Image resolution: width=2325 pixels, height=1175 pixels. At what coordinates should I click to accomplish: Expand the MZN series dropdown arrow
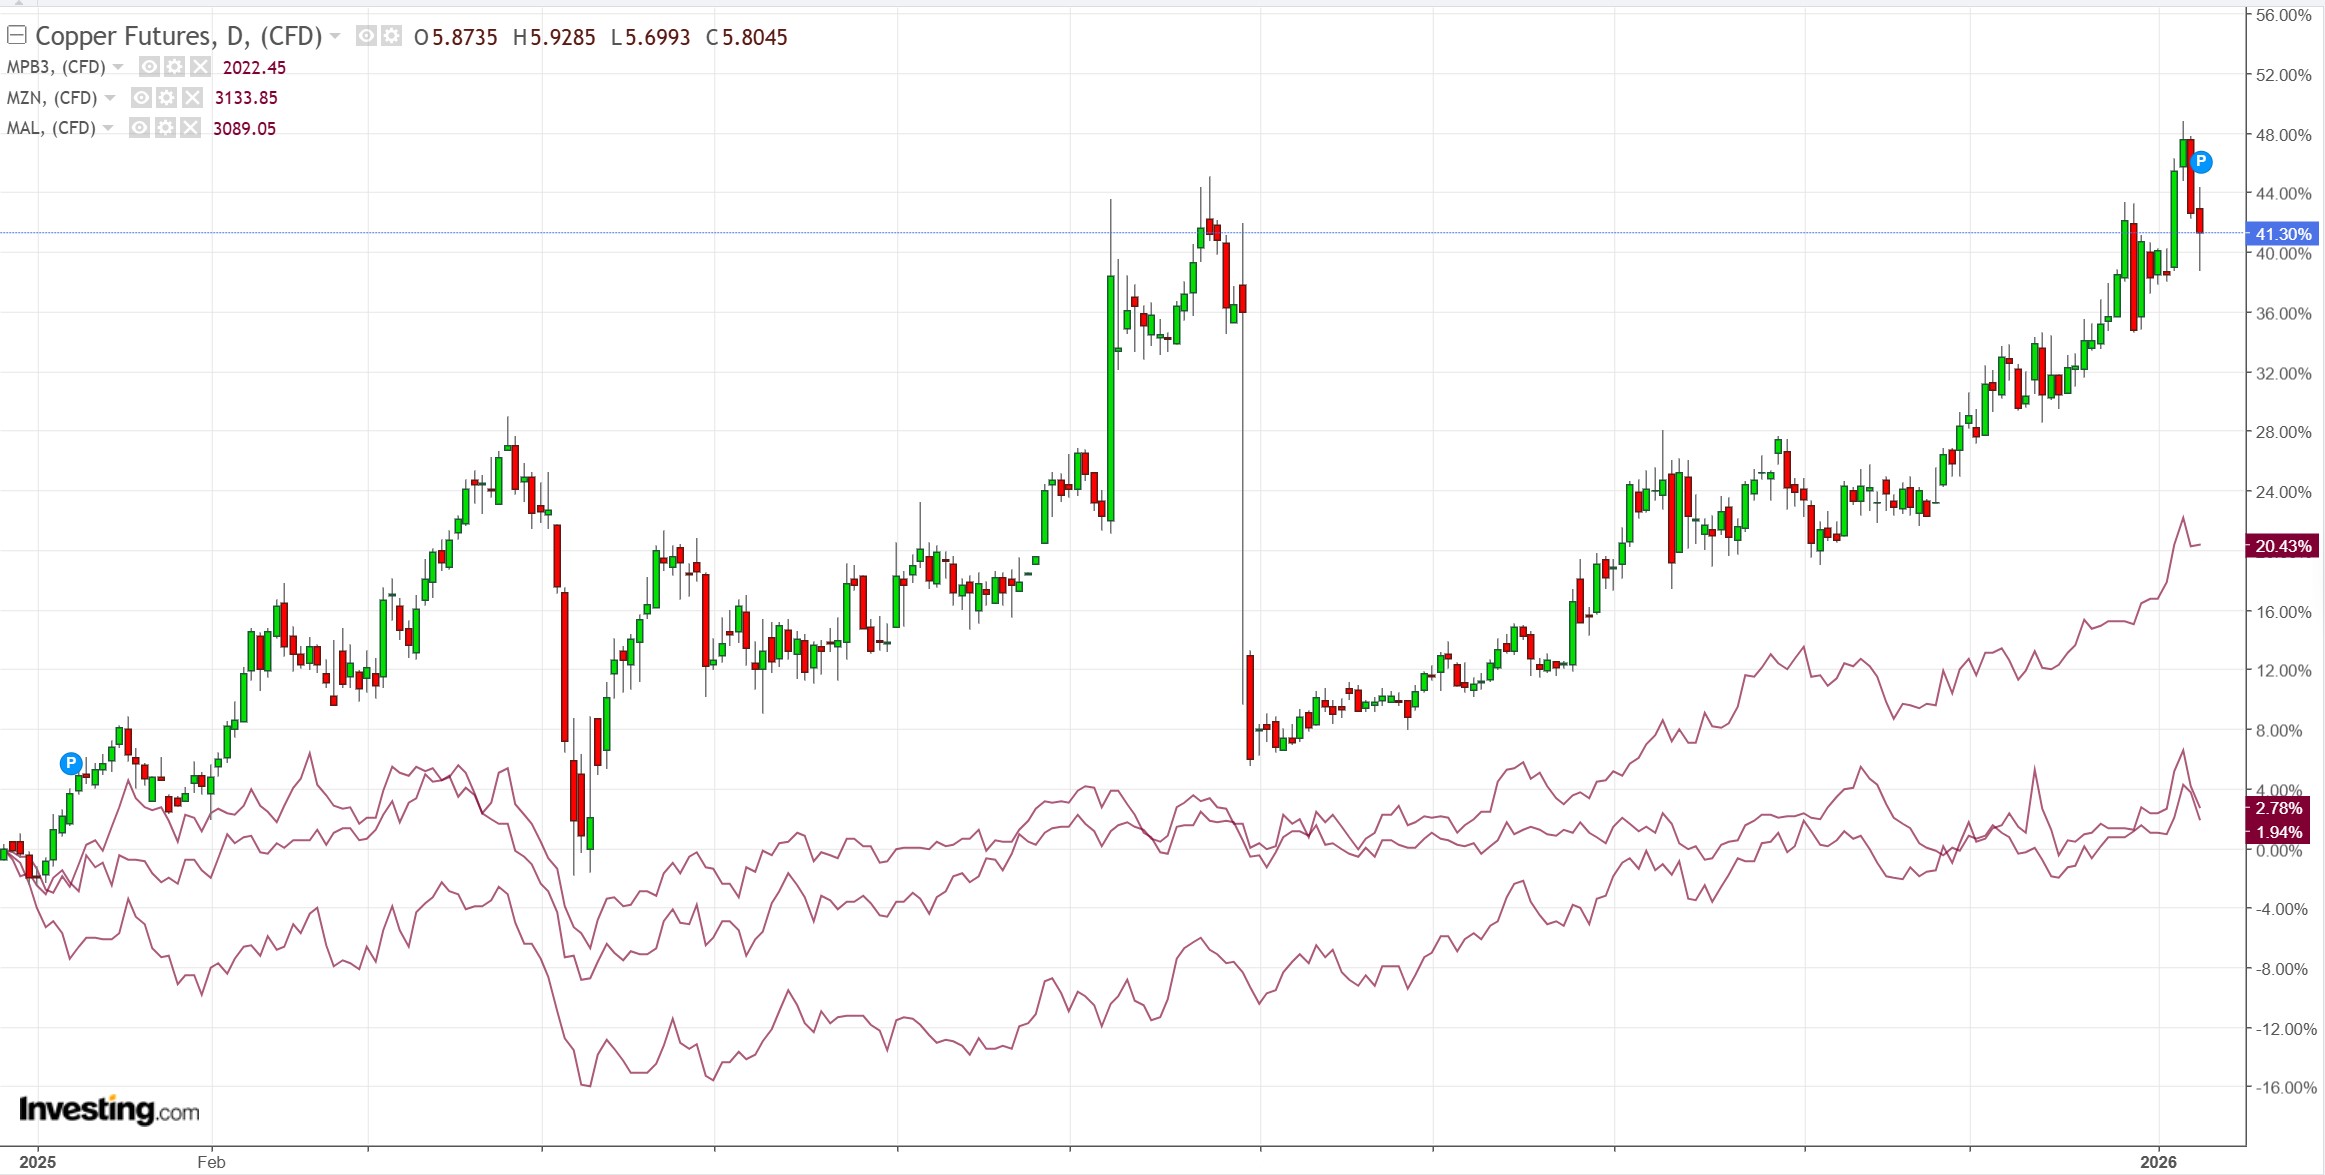coord(110,97)
